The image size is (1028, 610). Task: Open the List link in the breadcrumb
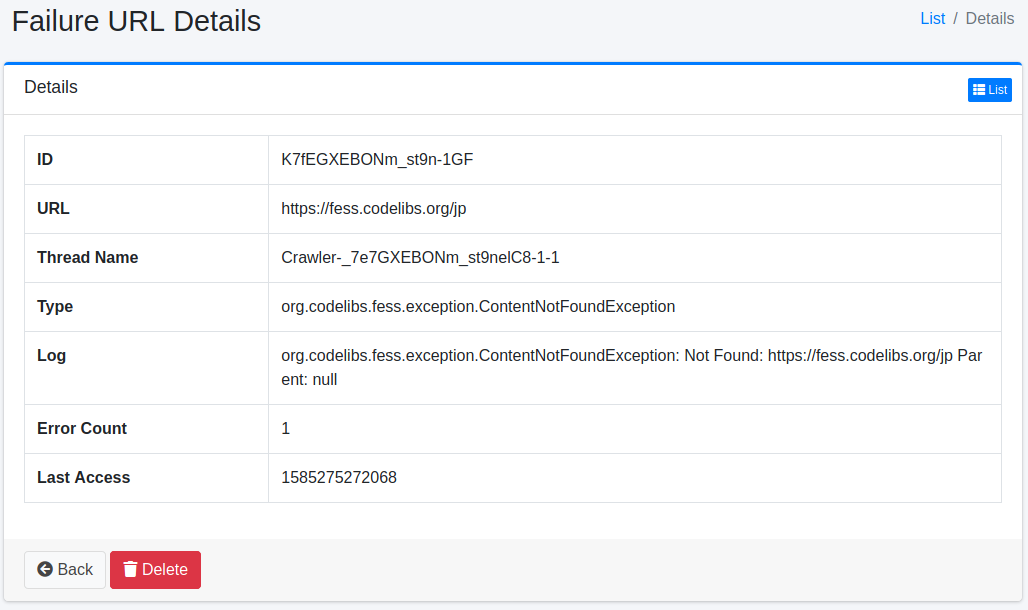point(932,18)
